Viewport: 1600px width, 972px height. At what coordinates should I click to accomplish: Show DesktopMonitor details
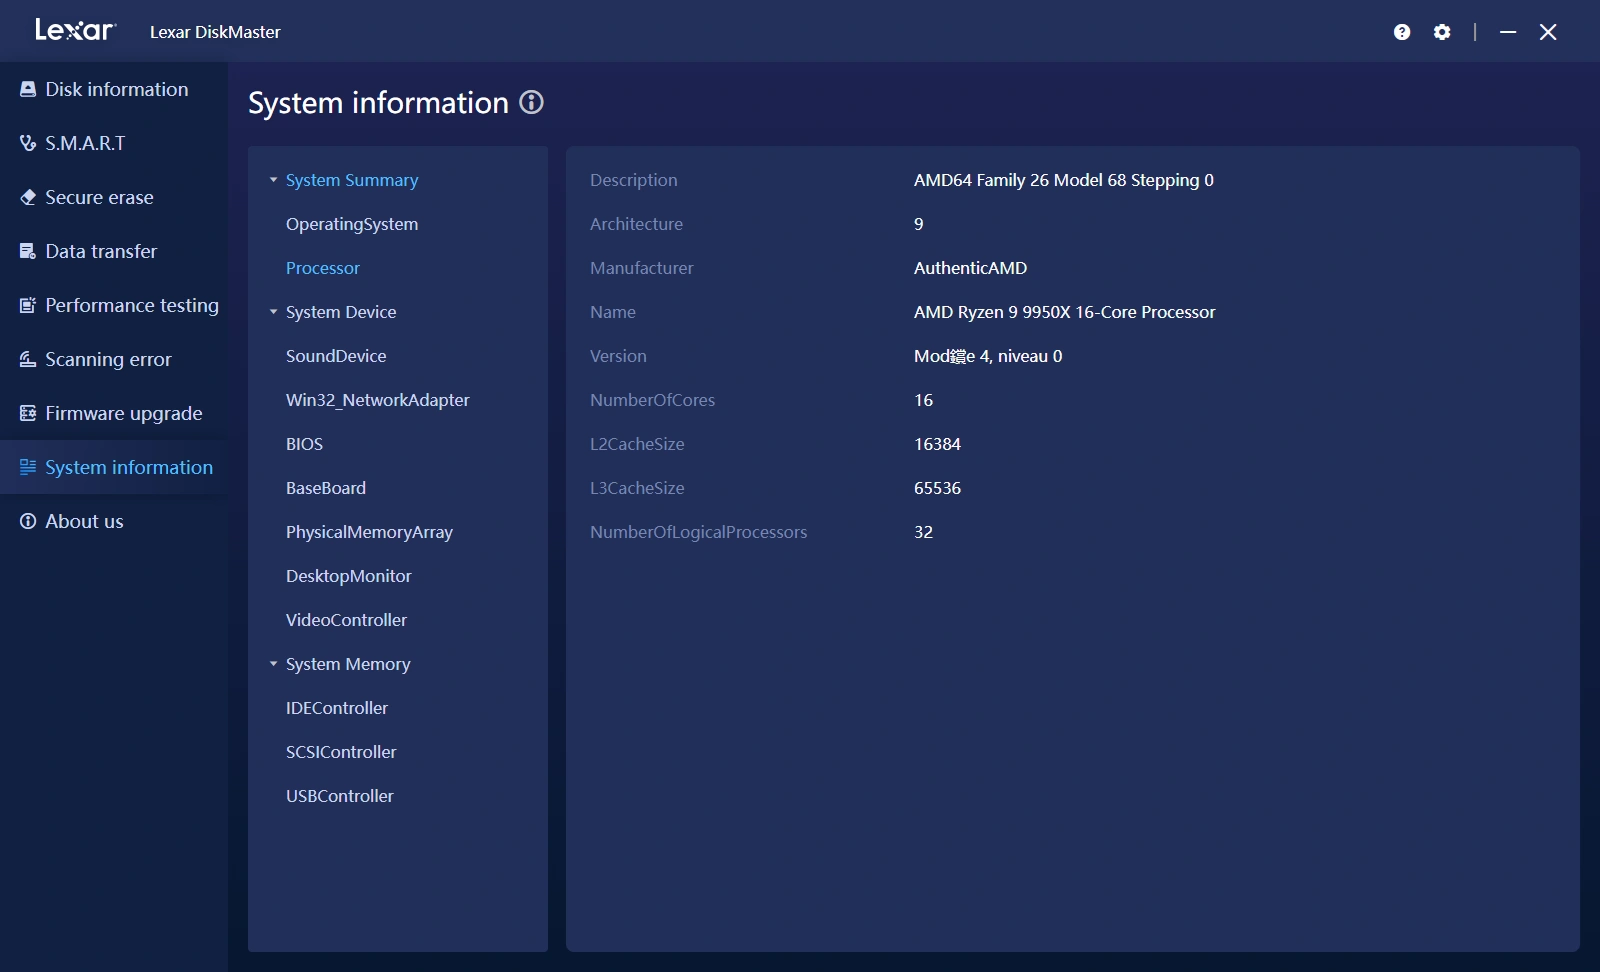point(349,576)
